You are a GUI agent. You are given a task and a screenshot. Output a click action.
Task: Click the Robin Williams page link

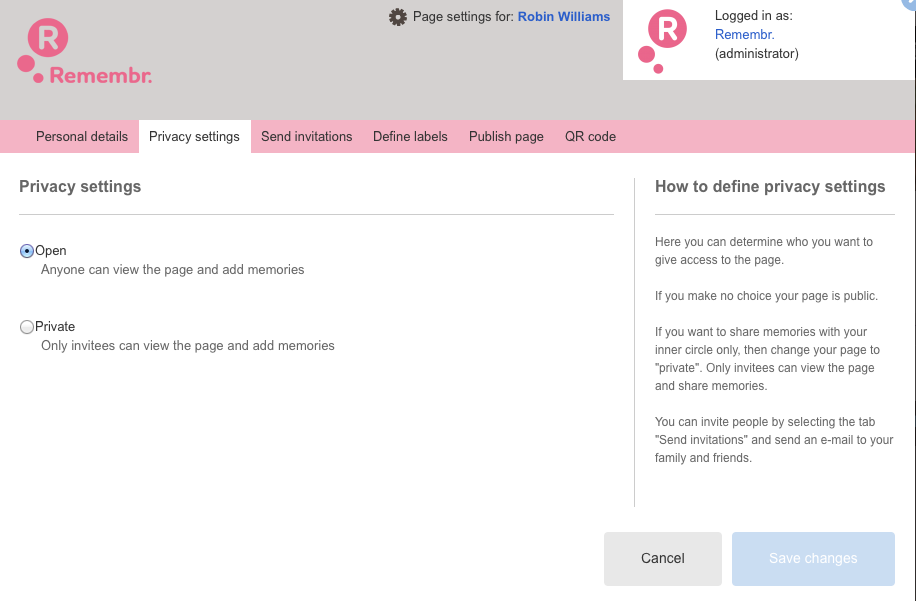(x=563, y=17)
